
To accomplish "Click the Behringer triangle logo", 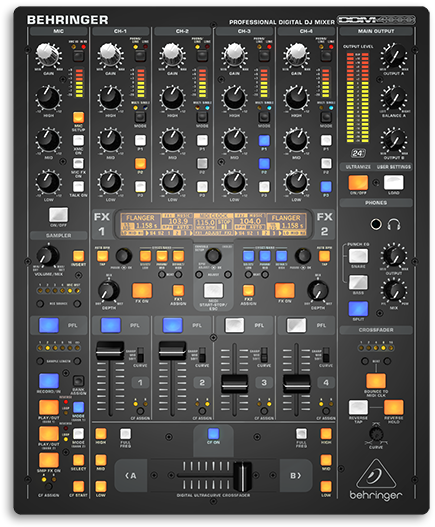I will pos(375,474).
